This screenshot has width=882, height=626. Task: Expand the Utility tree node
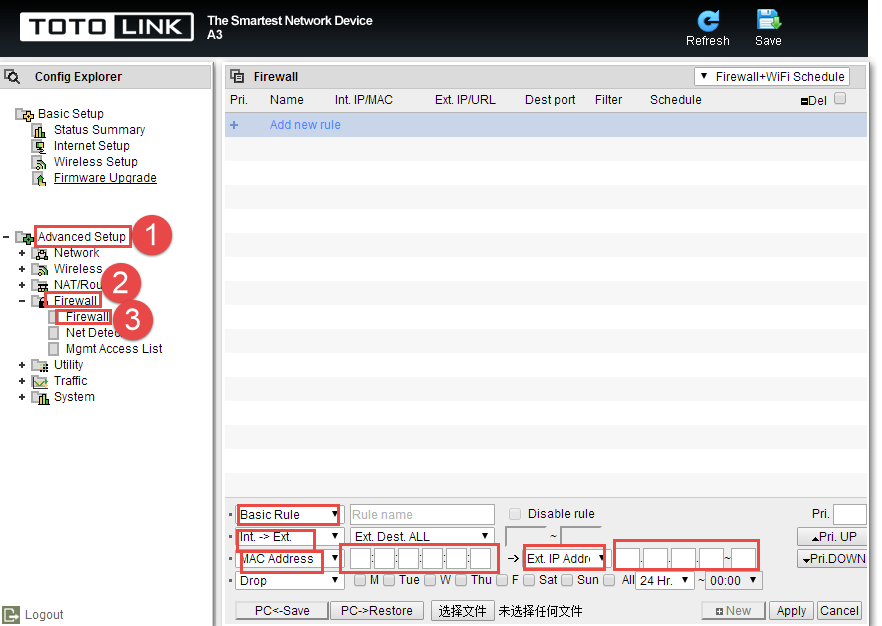tap(22, 365)
